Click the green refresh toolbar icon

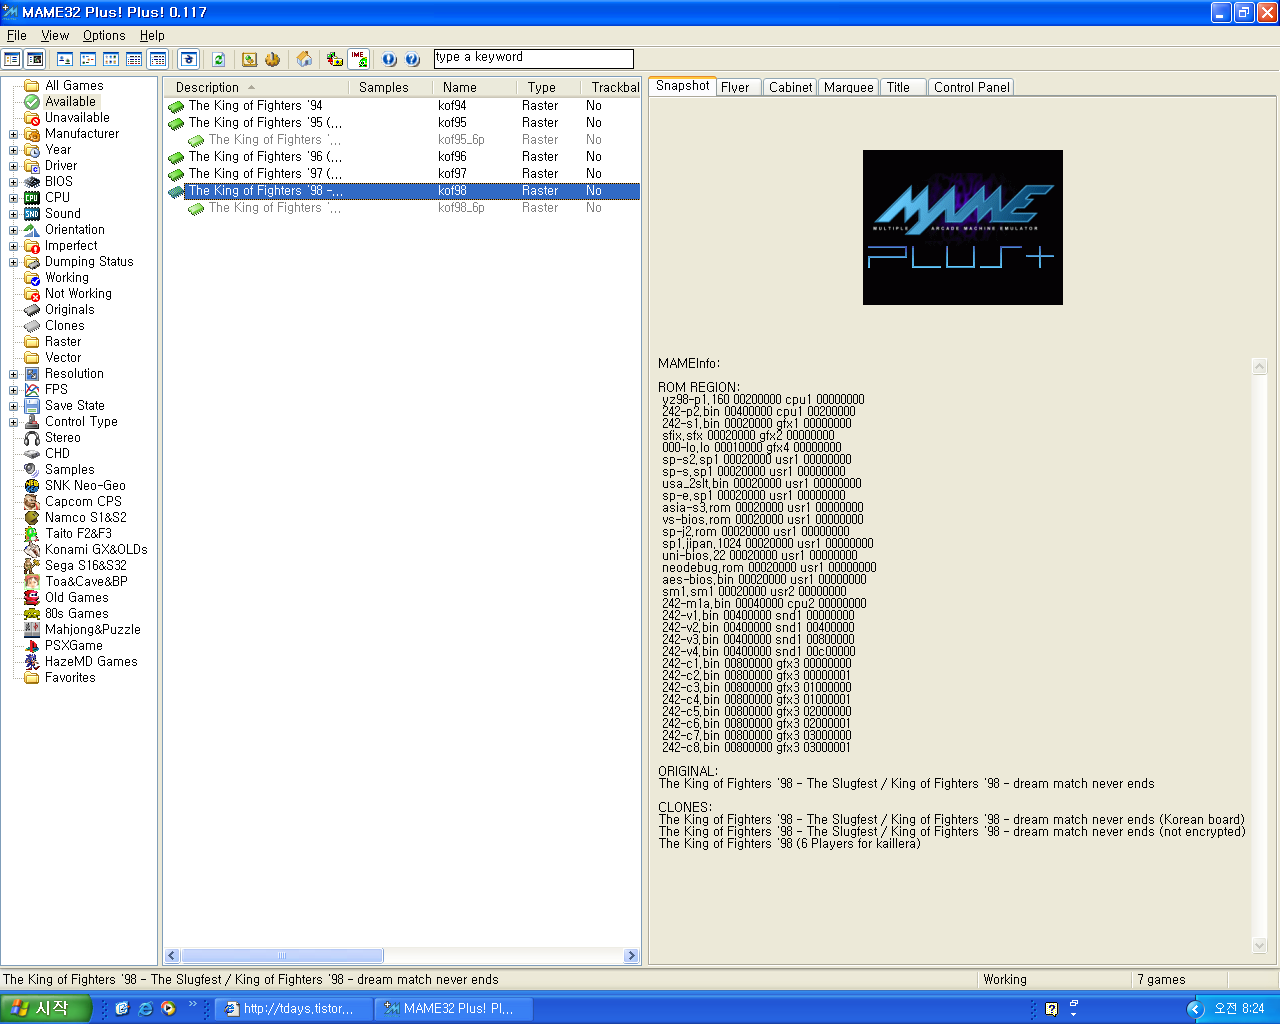218,59
